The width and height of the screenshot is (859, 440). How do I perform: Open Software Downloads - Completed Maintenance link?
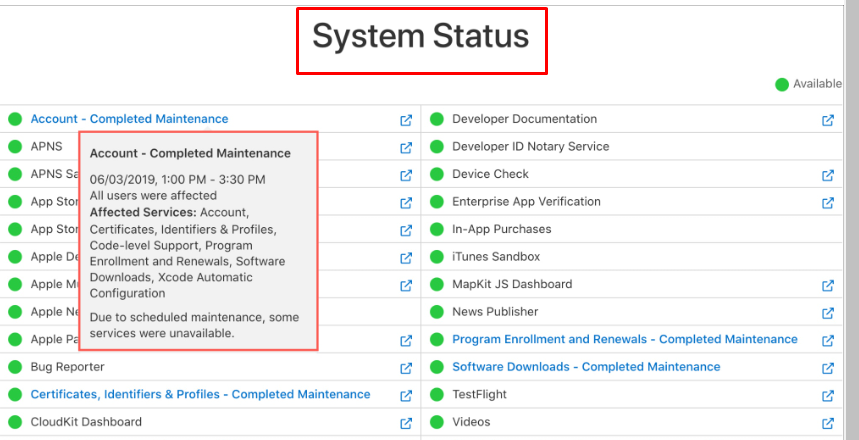(x=586, y=367)
